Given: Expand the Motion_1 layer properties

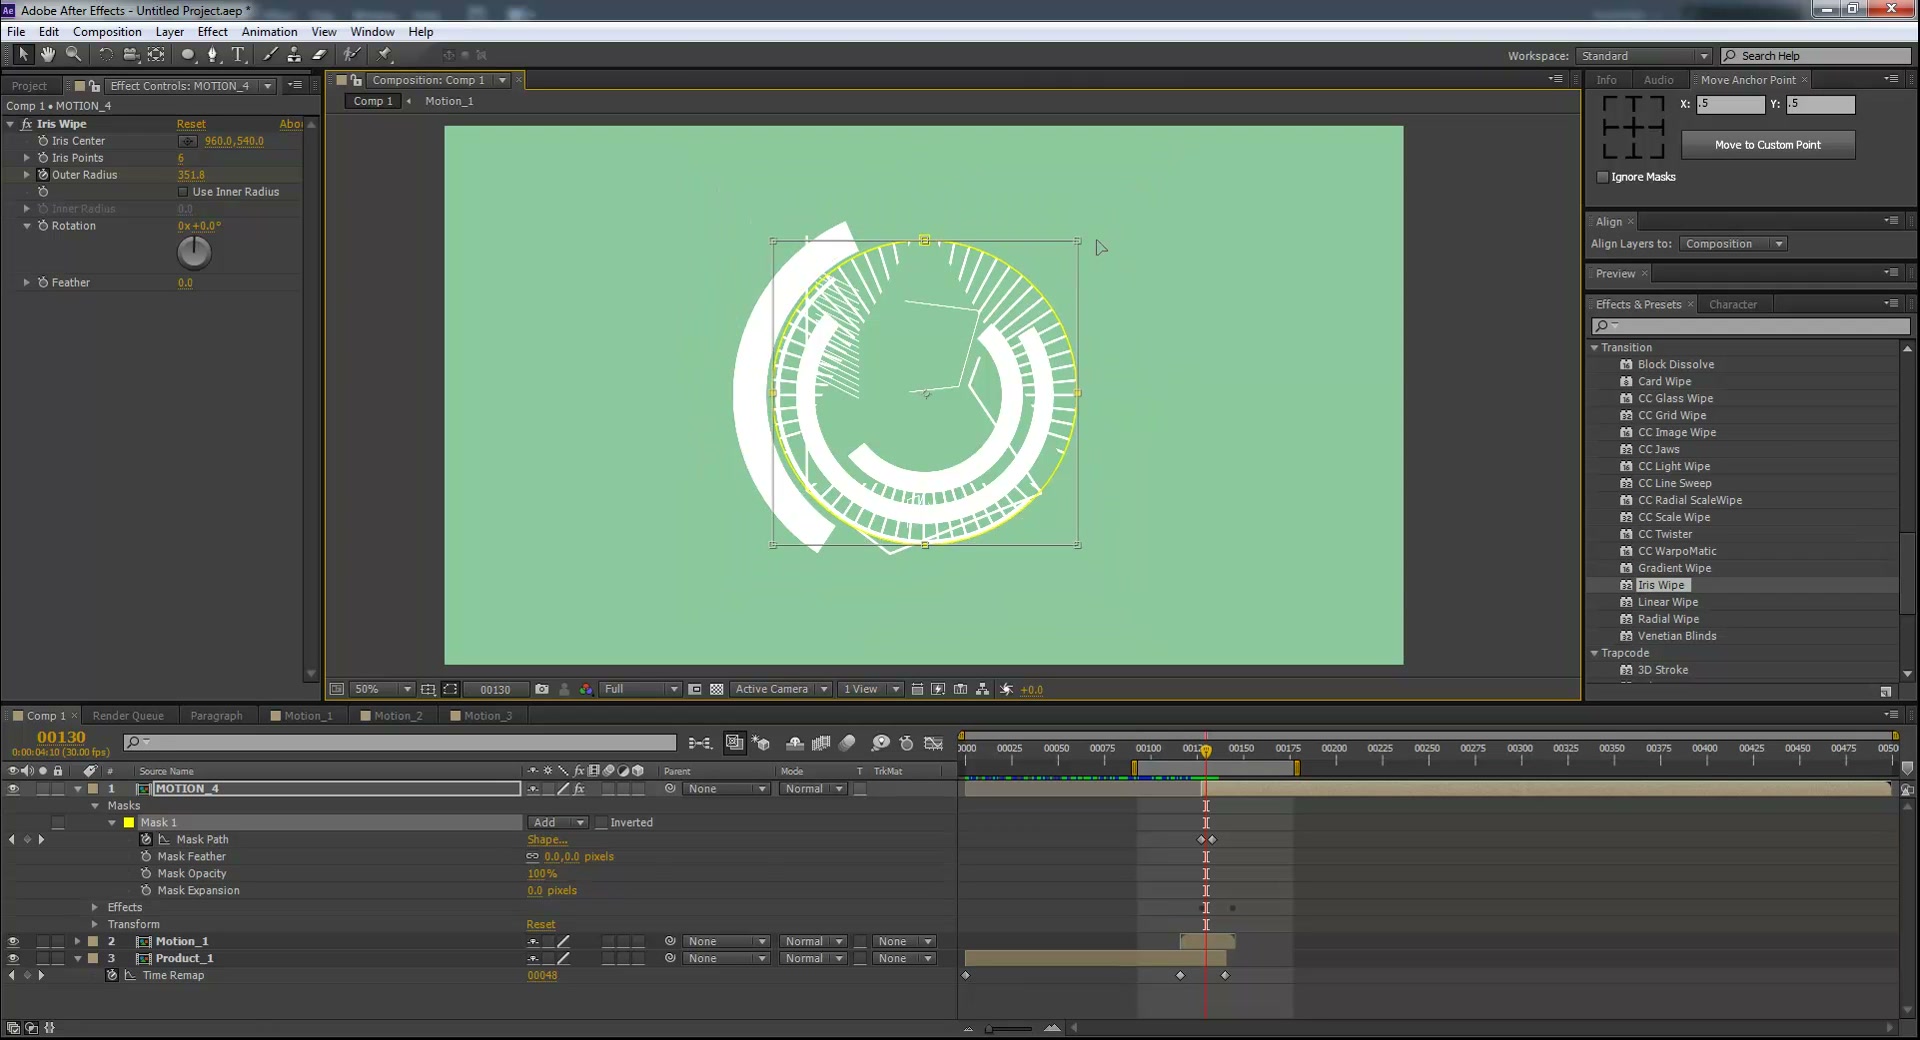Looking at the screenshot, I should (77, 942).
